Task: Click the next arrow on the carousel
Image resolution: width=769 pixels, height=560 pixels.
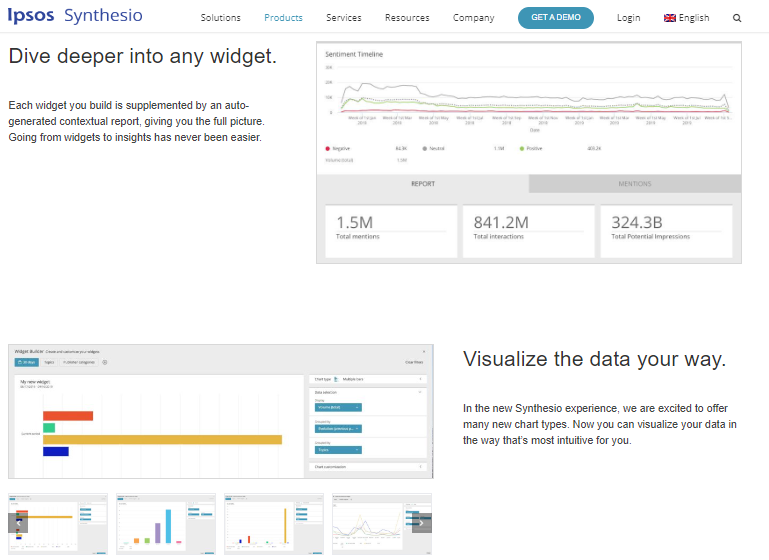Action: pyautogui.click(x=421, y=523)
